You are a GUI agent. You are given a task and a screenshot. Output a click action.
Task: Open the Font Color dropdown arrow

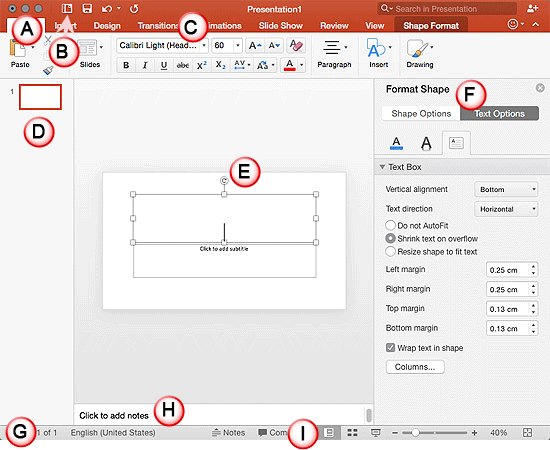tap(301, 65)
